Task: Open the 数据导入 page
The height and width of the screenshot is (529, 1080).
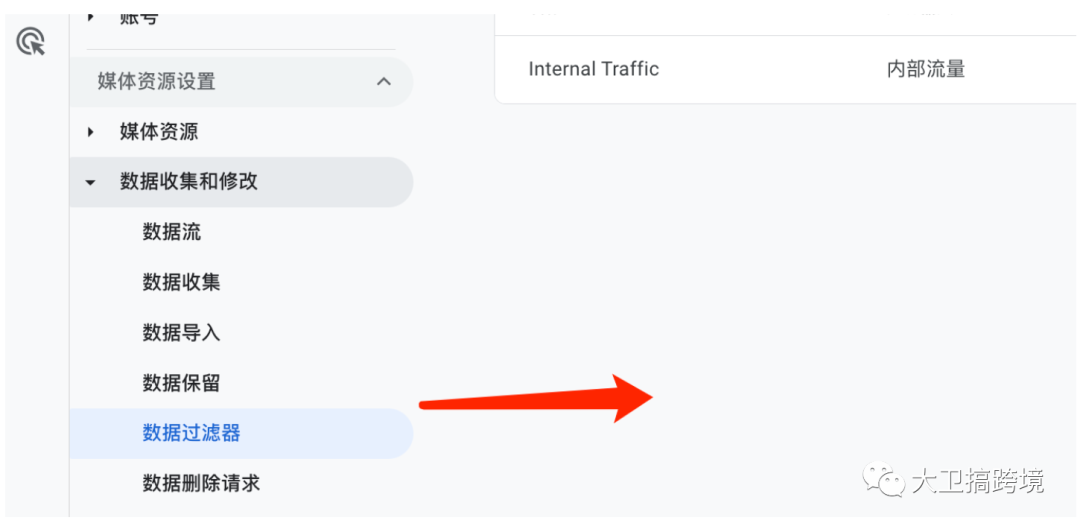Action: pyautogui.click(x=182, y=333)
